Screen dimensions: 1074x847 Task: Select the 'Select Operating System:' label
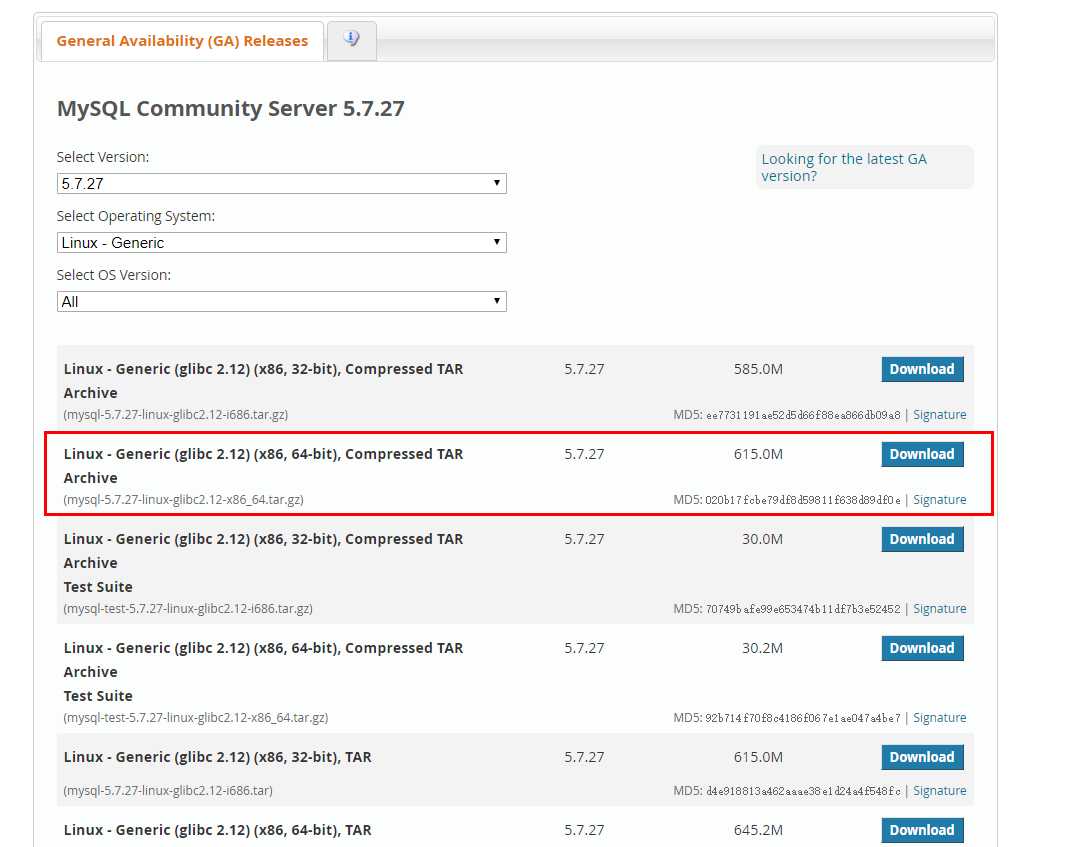coord(136,216)
